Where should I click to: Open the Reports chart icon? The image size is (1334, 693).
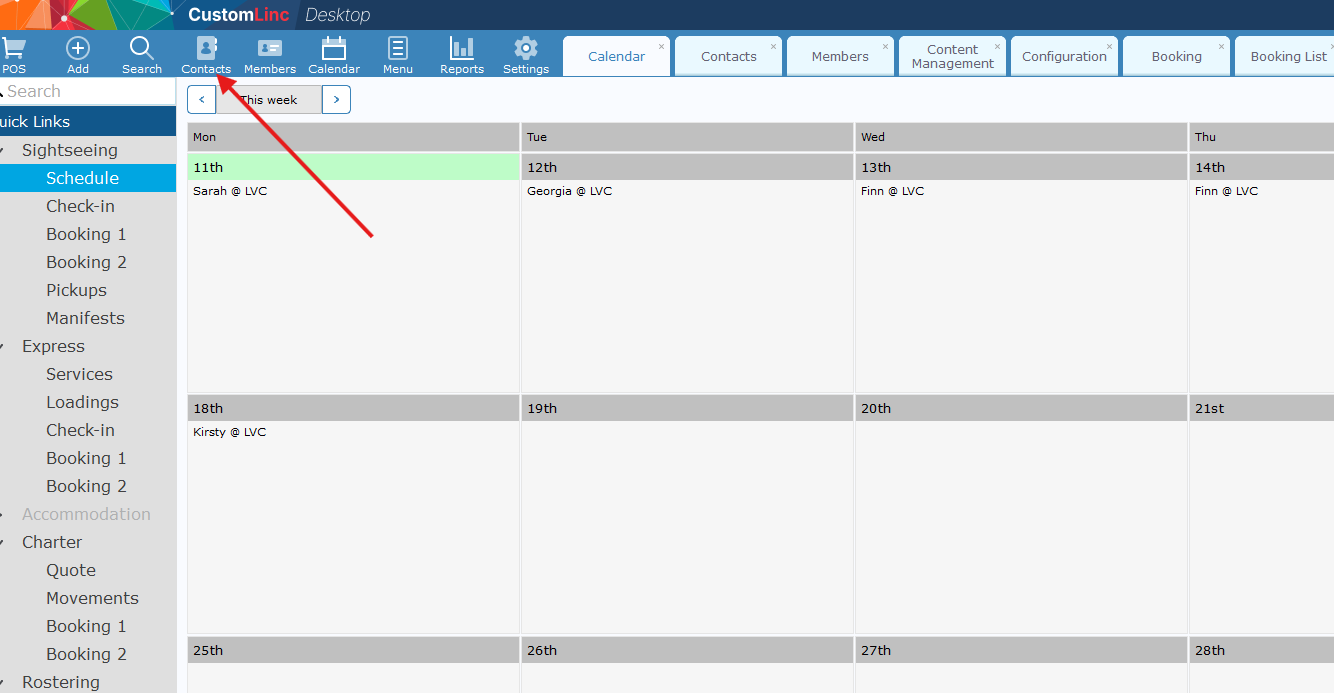tap(462, 54)
